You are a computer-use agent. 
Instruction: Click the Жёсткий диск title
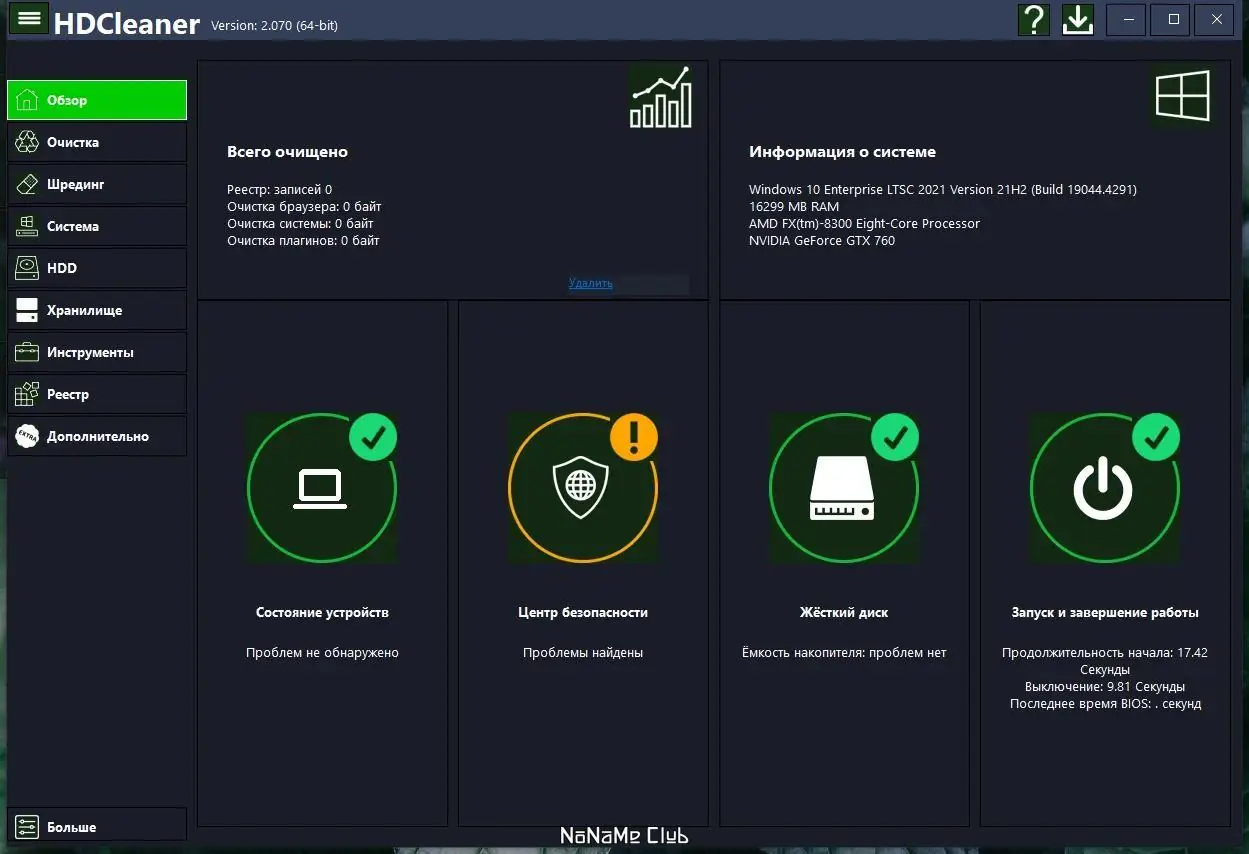point(844,612)
